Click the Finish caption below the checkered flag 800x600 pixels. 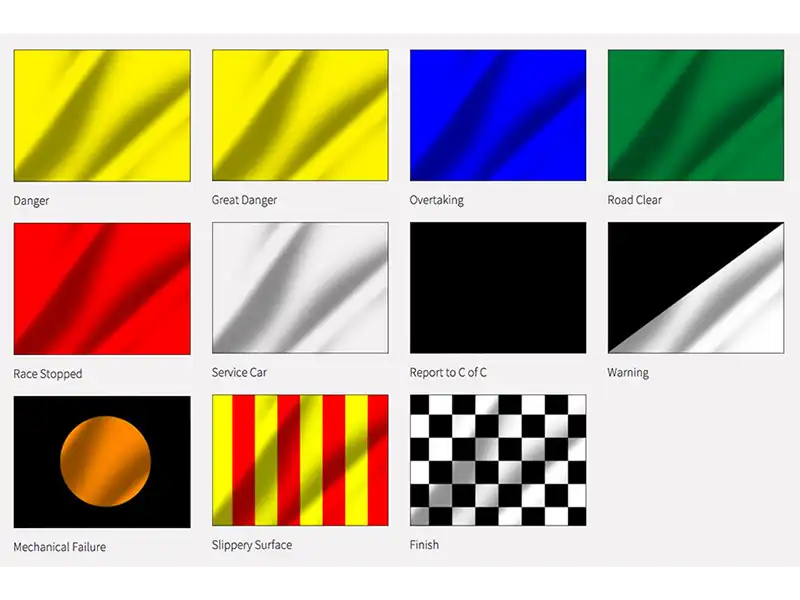[x=424, y=544]
